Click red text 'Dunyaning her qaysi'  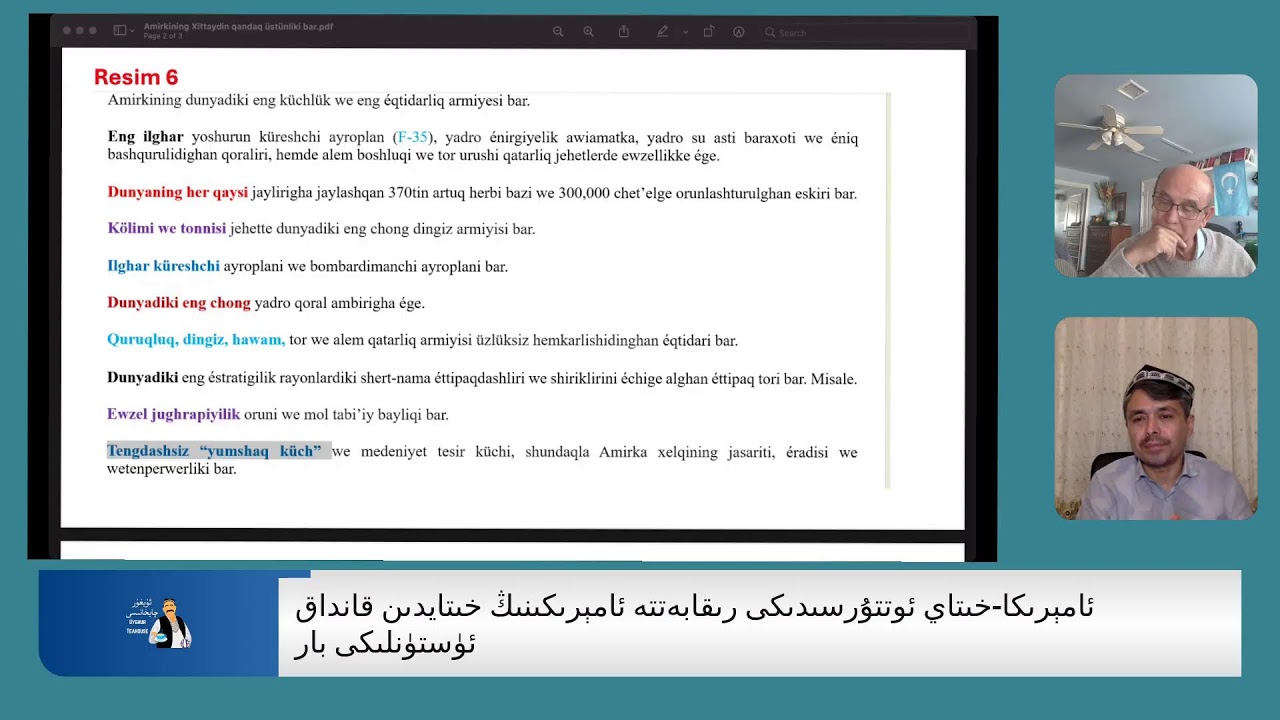(178, 193)
